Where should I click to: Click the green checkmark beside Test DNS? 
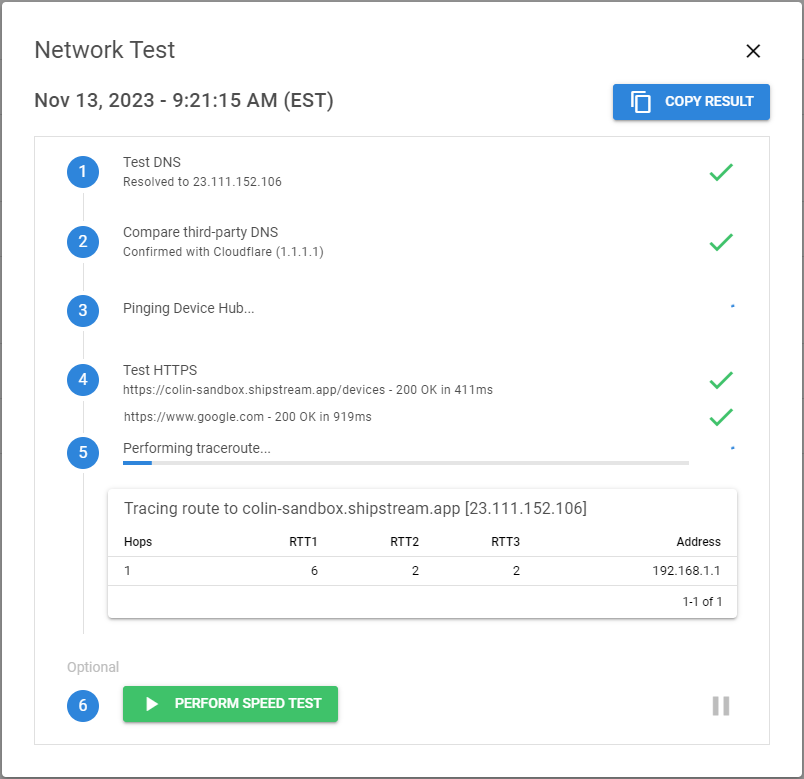pyautogui.click(x=721, y=172)
